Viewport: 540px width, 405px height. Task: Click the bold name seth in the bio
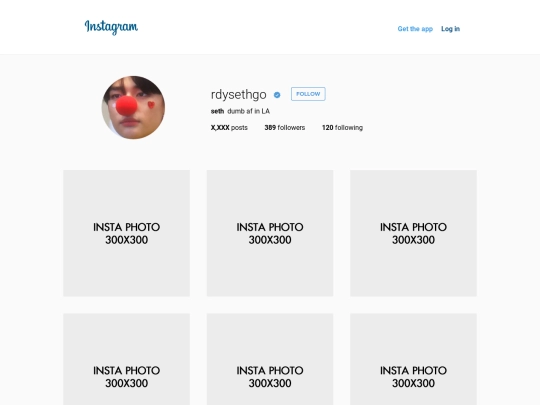click(x=217, y=111)
